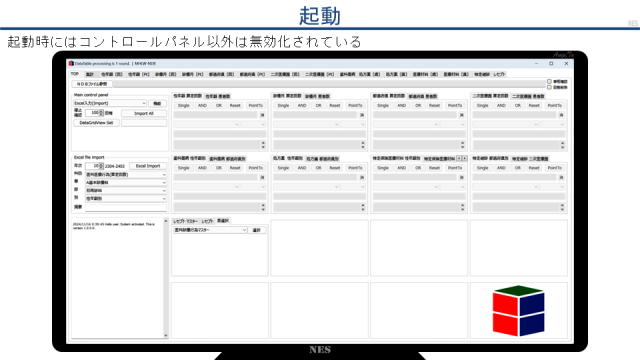Increase the 100 value spinner in Main control panel
Image resolution: width=640 pixels, height=360 pixels.
click(x=101, y=111)
